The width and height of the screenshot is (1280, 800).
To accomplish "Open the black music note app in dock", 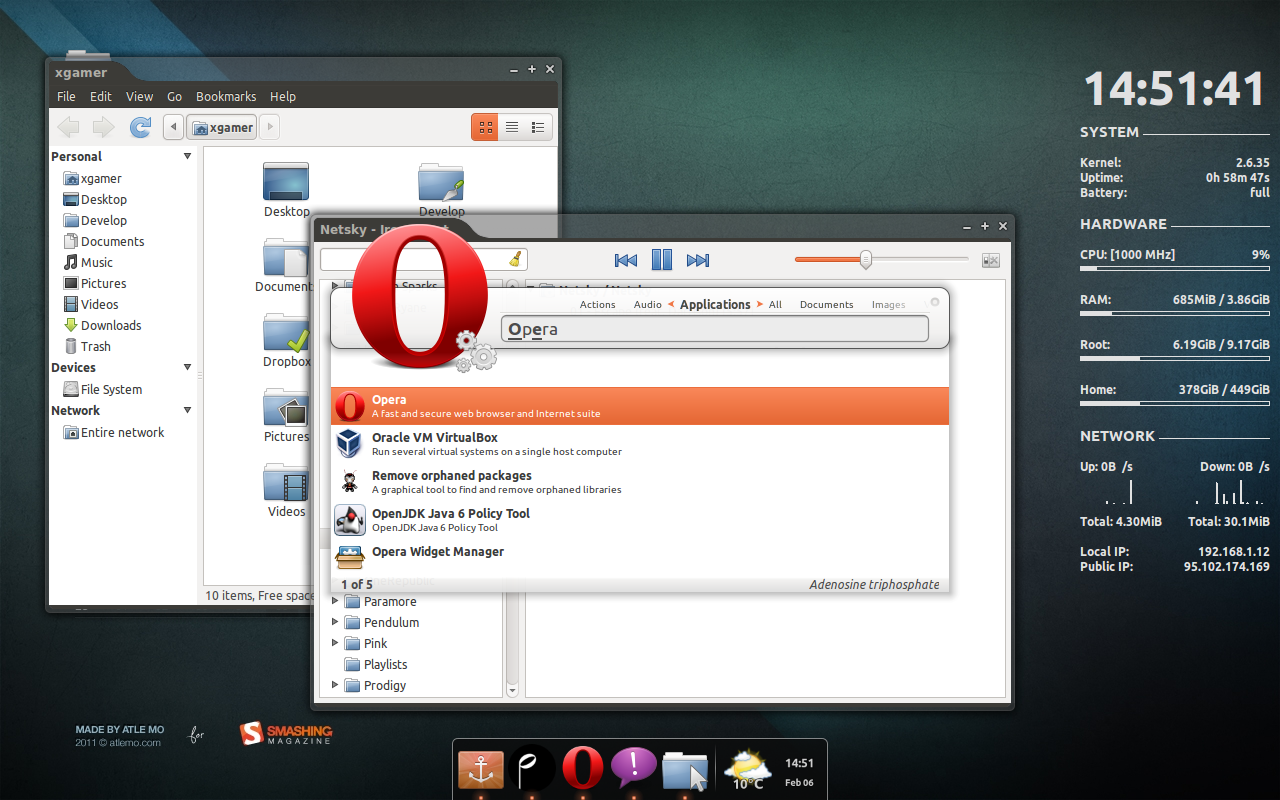I will (531, 768).
